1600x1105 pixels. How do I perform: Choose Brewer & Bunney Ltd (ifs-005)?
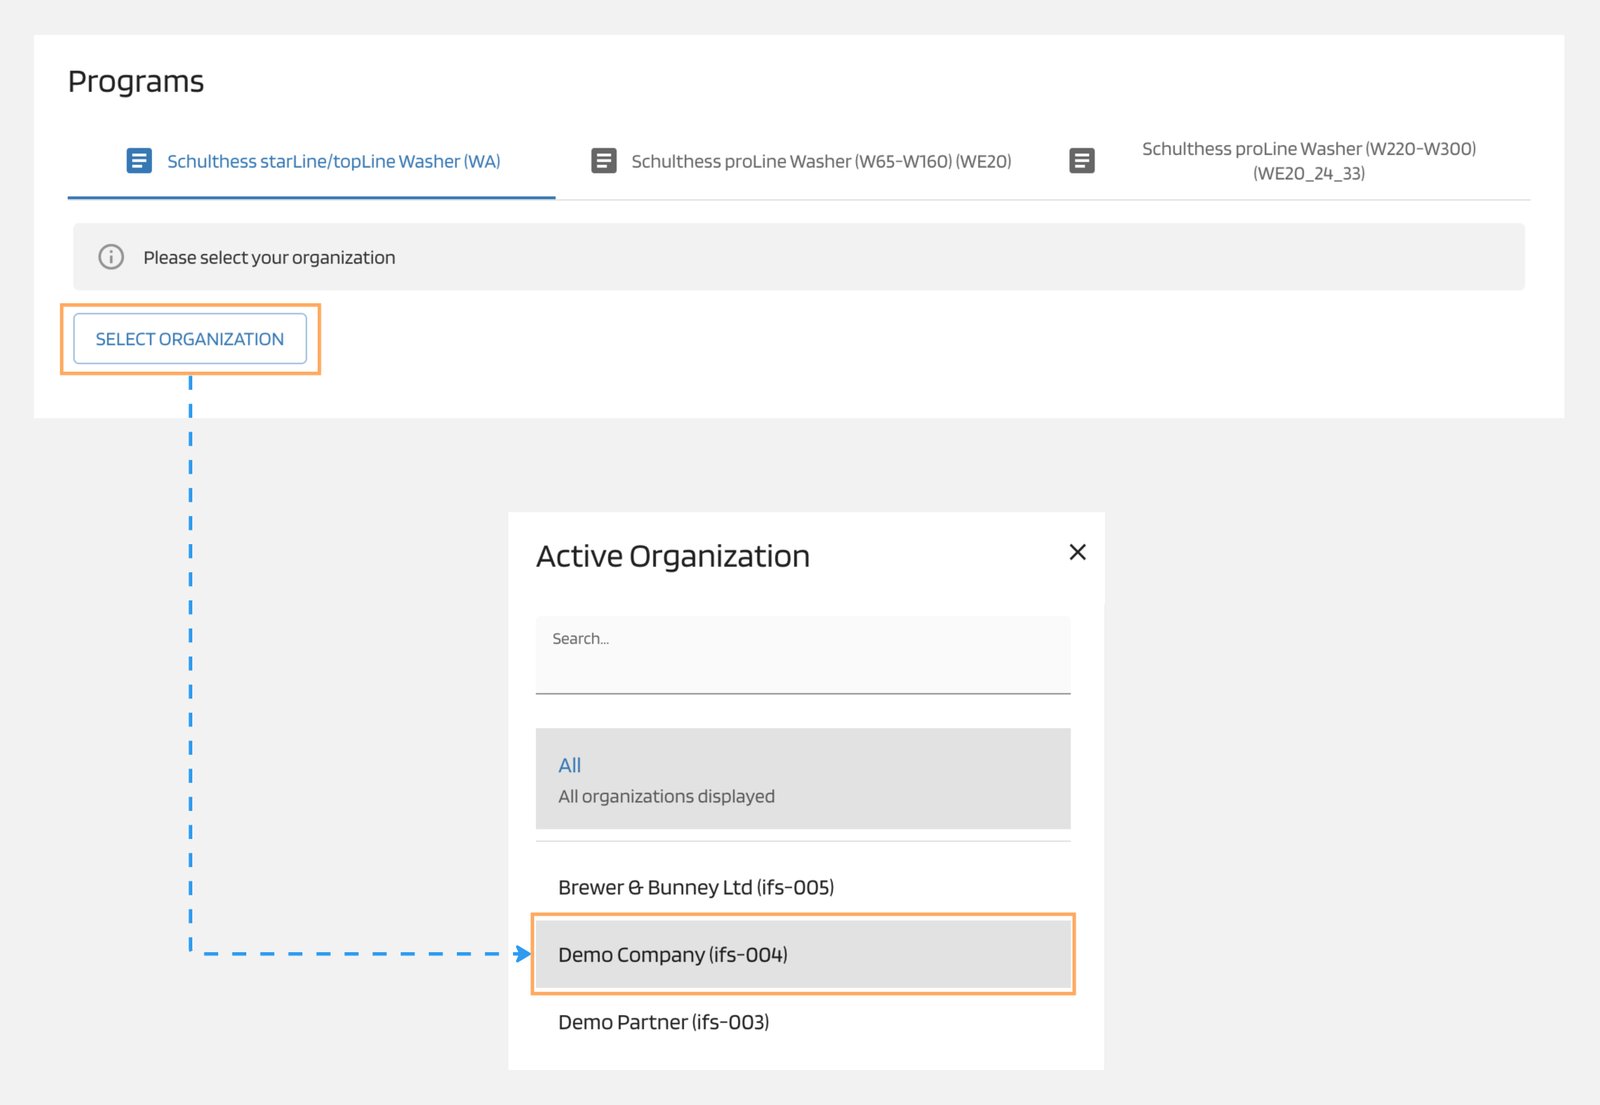[x=696, y=887]
